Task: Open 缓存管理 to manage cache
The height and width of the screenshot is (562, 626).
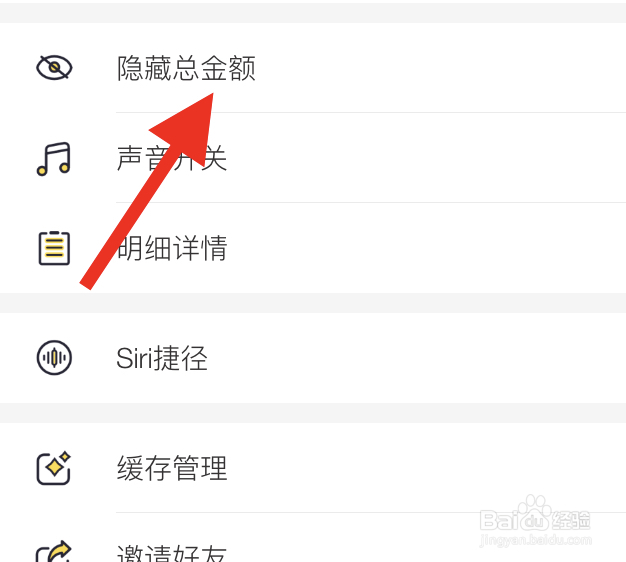Action: pos(313,468)
